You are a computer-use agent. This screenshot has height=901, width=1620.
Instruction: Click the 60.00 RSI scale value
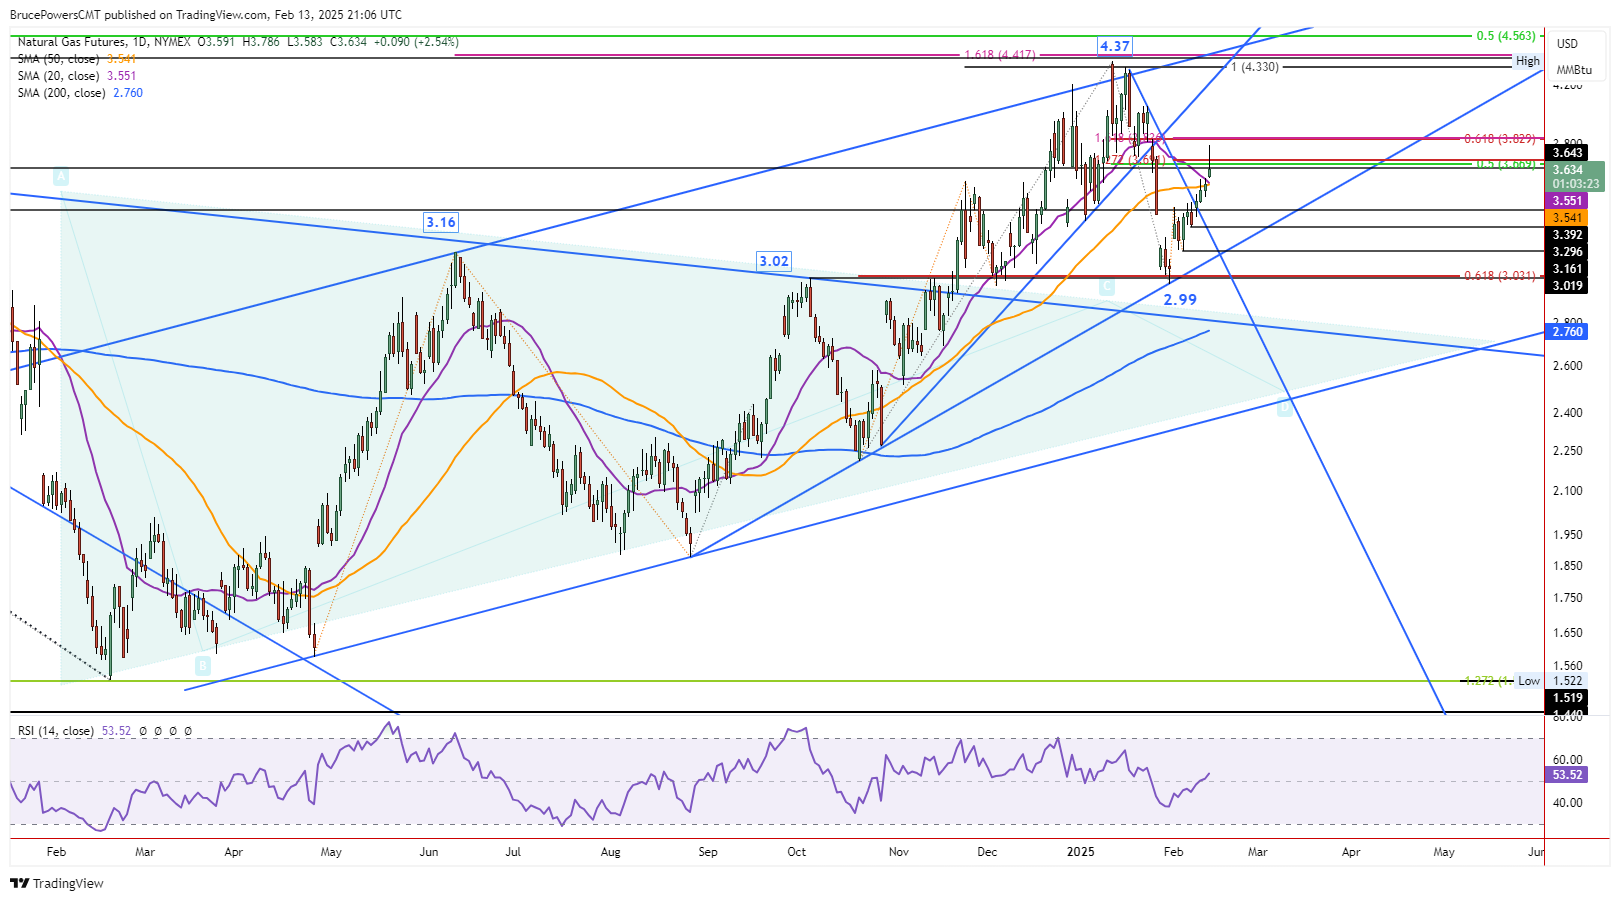[1567, 760]
